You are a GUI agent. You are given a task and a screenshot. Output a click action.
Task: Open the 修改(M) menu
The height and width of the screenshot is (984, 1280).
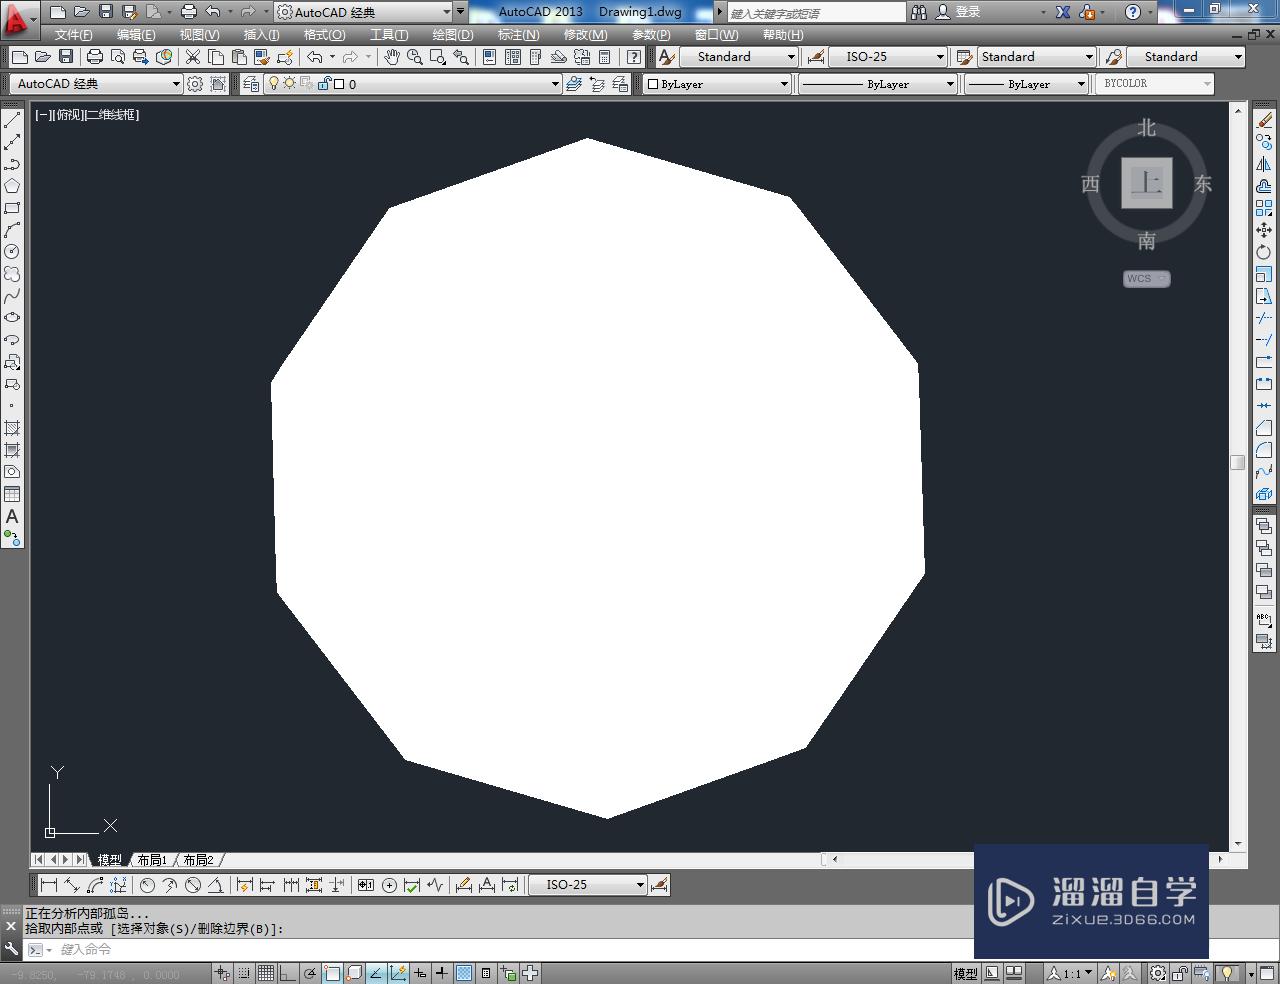pos(585,35)
